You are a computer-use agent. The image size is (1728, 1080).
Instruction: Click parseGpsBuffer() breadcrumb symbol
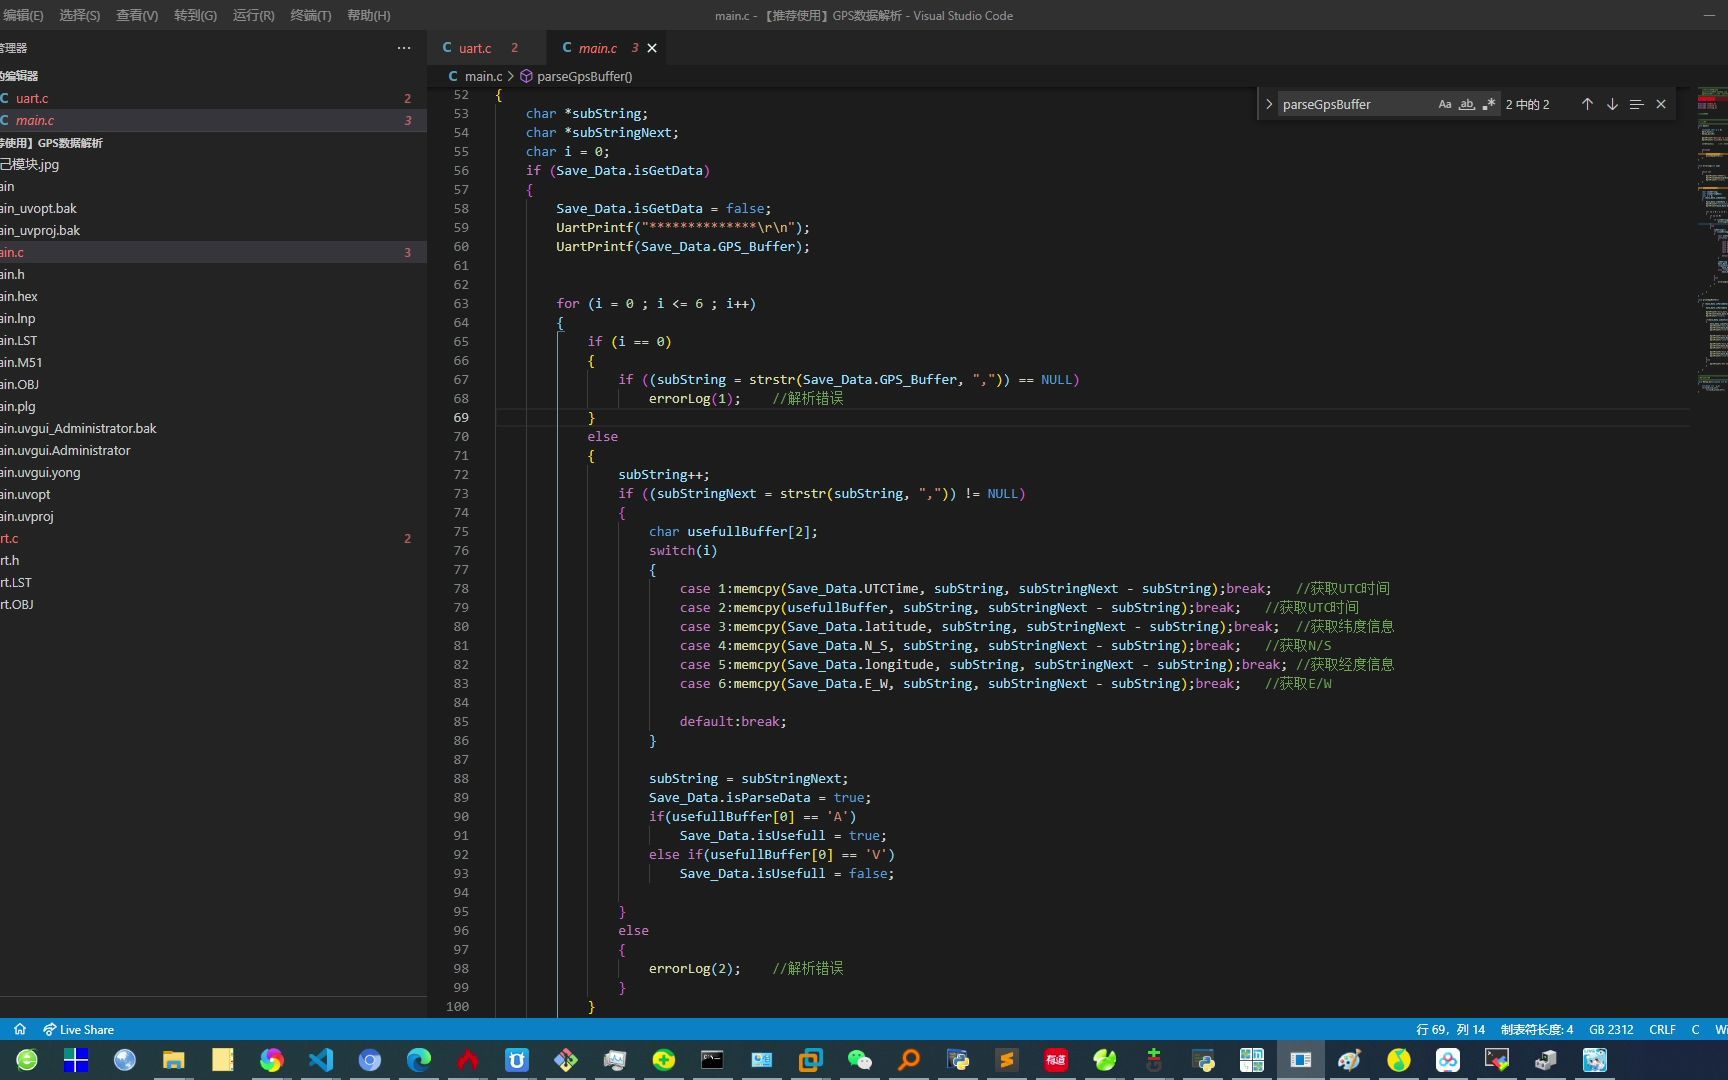pos(584,76)
